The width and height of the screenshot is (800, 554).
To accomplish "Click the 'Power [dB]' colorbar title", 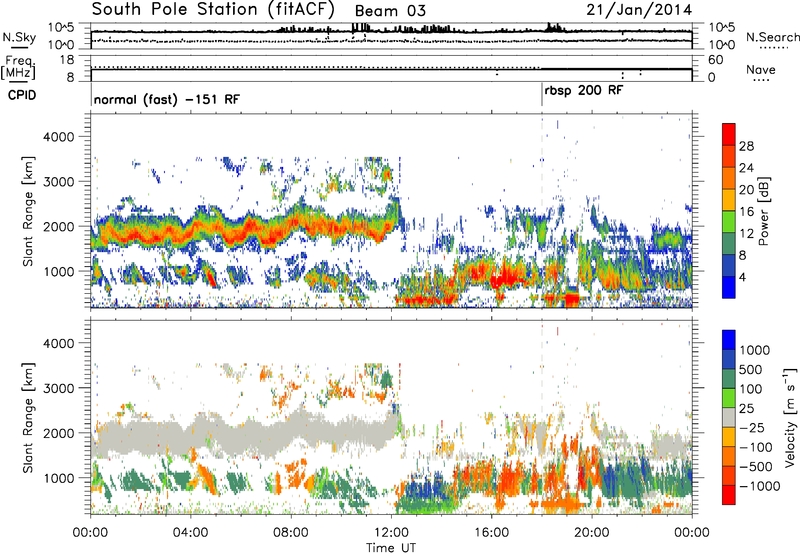I will pyautogui.click(x=763, y=212).
